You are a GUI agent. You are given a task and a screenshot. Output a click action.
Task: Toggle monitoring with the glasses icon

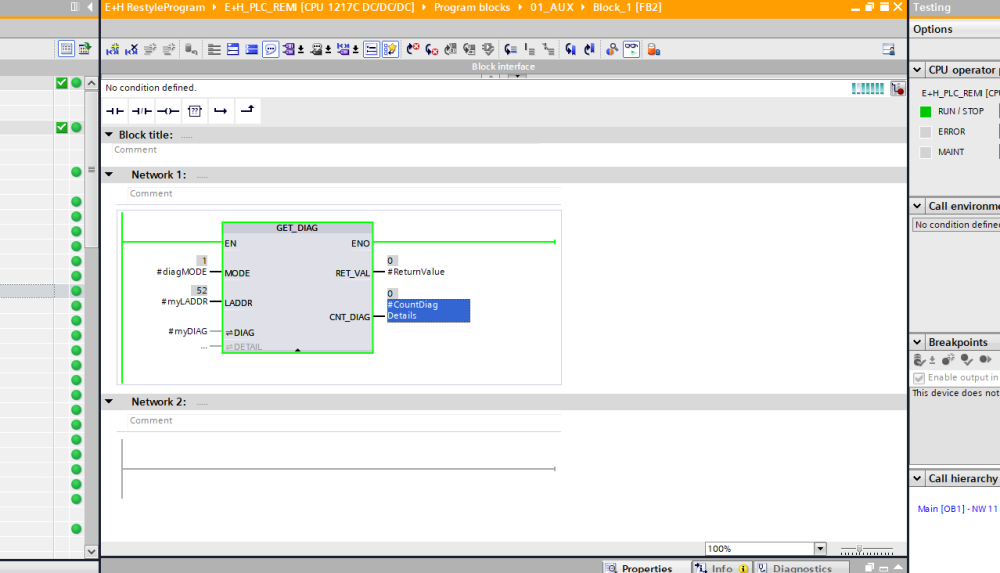(631, 49)
